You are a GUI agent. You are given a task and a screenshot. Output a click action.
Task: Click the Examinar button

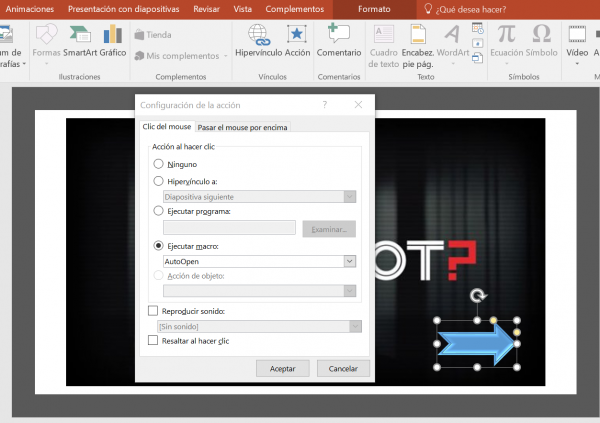pos(329,229)
